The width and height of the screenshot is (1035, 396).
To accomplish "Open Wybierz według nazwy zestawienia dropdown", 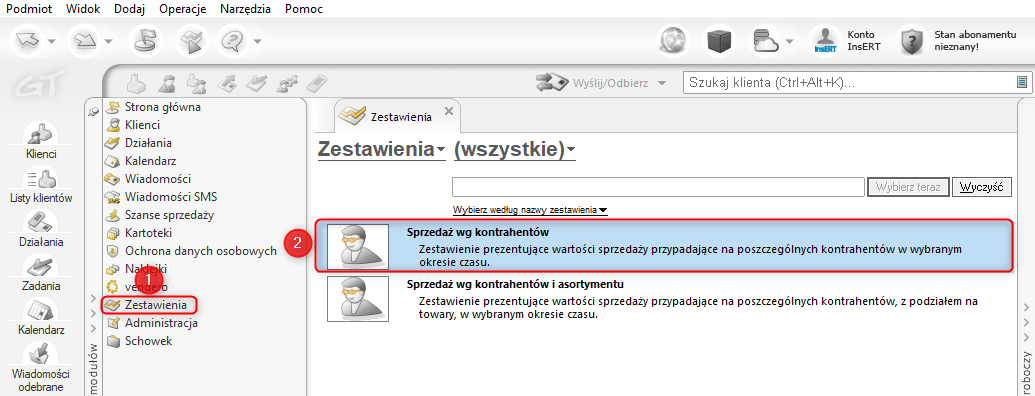I will [x=529, y=210].
